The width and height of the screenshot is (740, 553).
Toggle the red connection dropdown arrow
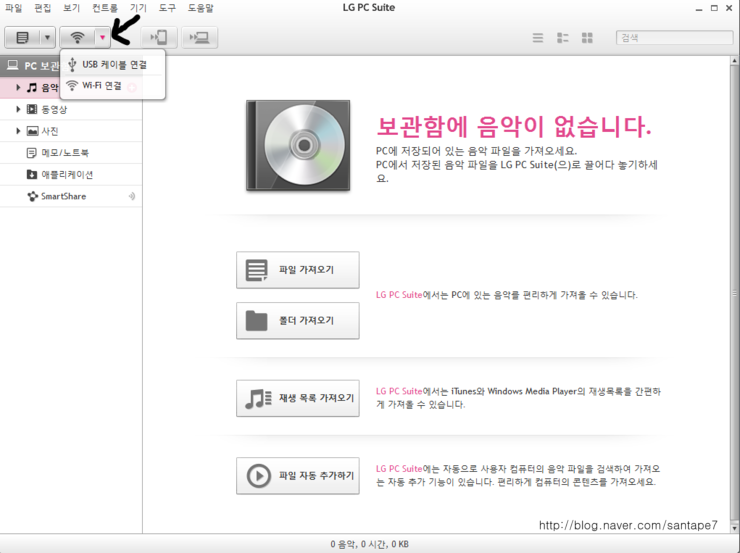[102, 37]
